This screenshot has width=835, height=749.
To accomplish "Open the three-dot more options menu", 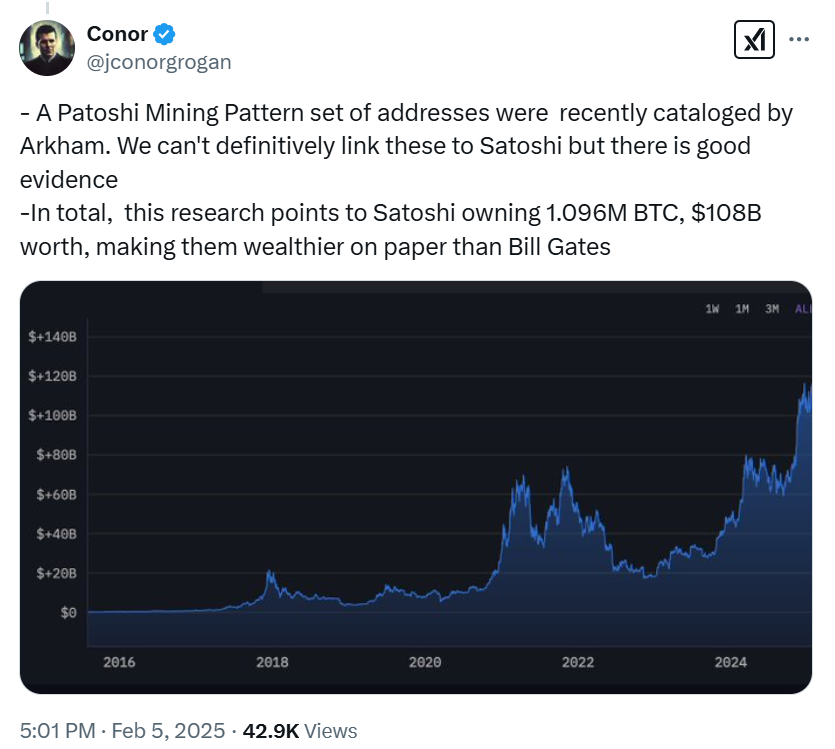I will [x=799, y=40].
